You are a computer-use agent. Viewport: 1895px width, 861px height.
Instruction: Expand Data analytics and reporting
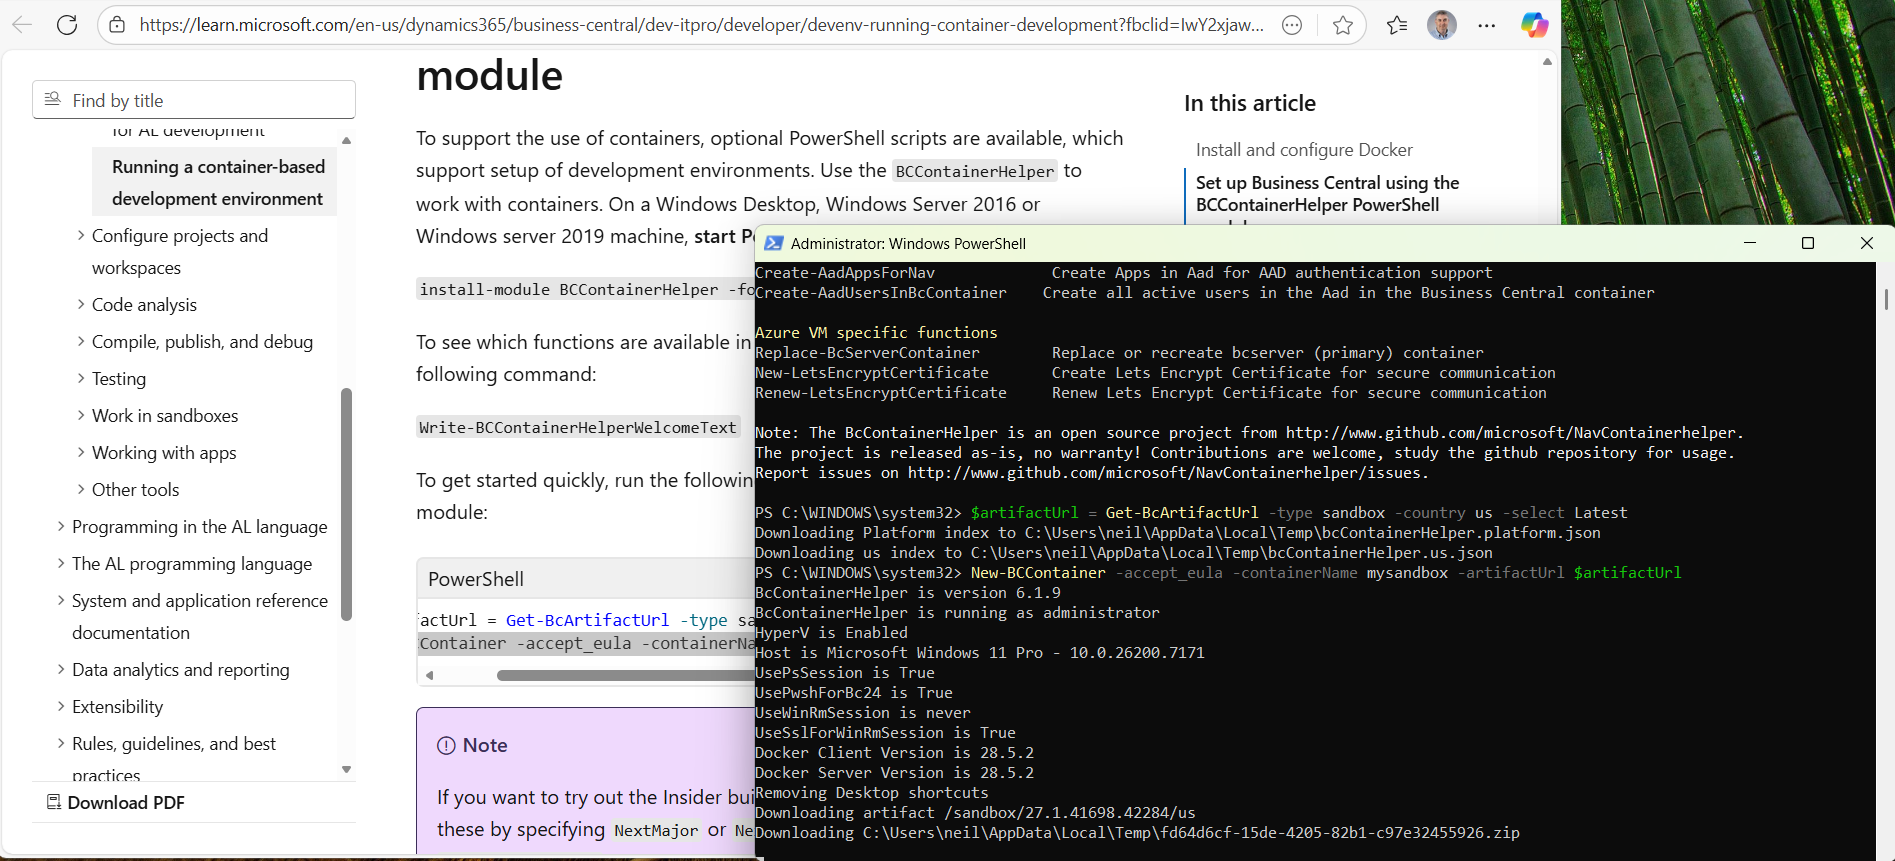pyautogui.click(x=61, y=669)
